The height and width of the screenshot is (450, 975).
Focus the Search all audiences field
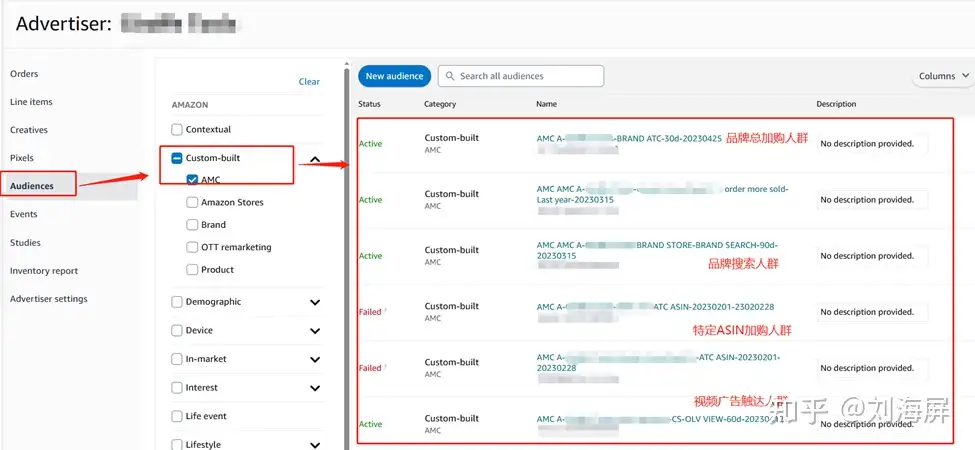(x=521, y=76)
